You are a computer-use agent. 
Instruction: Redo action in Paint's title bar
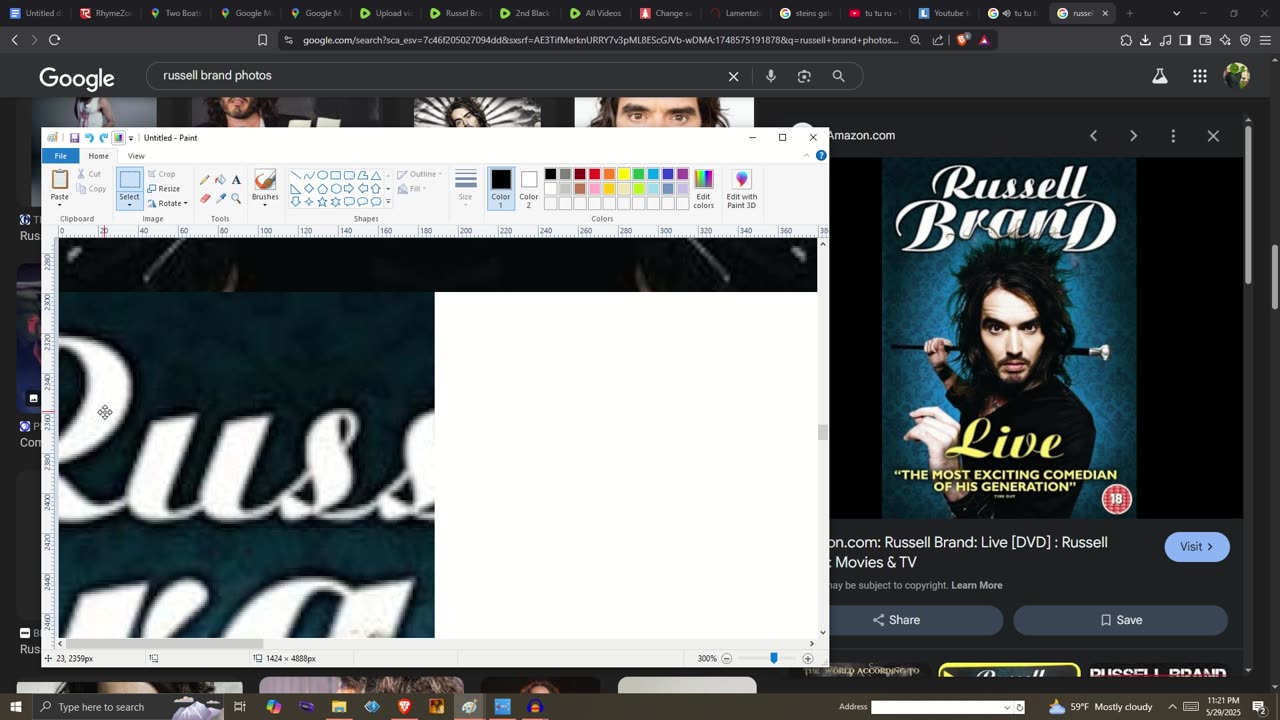[103, 138]
